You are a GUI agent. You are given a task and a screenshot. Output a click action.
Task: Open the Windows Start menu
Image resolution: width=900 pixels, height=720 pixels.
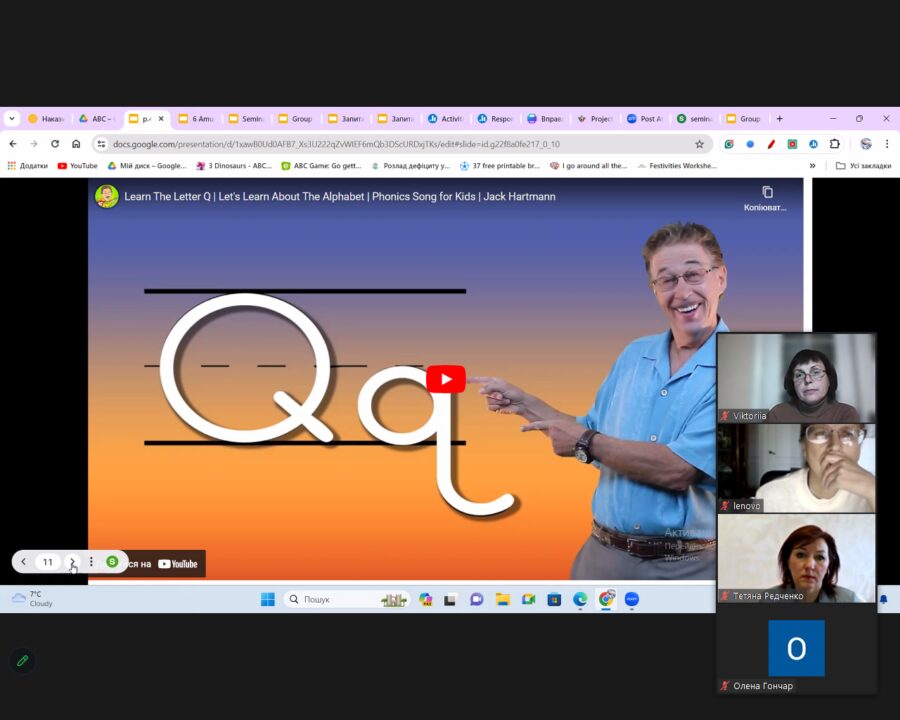[x=267, y=599]
